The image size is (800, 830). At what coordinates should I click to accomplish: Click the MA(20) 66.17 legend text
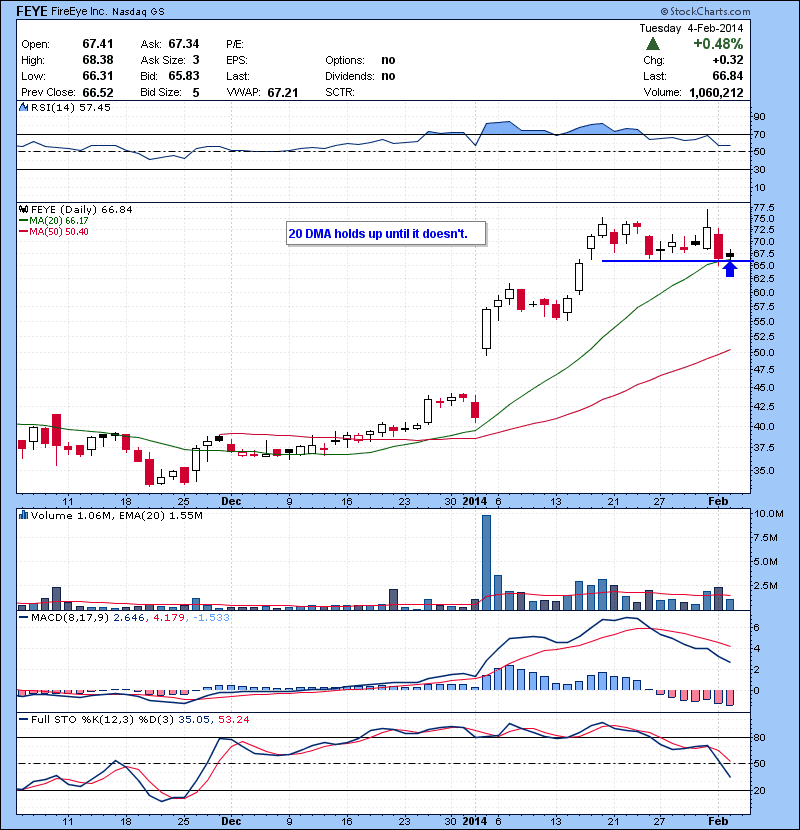click(x=59, y=221)
